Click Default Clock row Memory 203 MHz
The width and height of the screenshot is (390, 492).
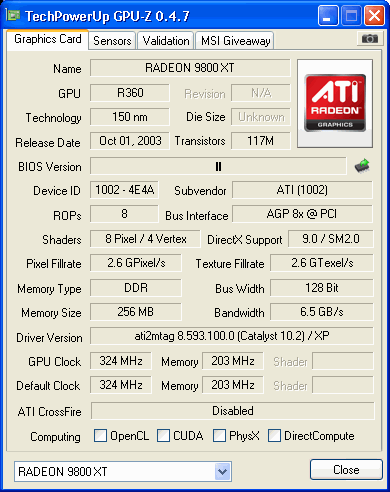(x=233, y=385)
